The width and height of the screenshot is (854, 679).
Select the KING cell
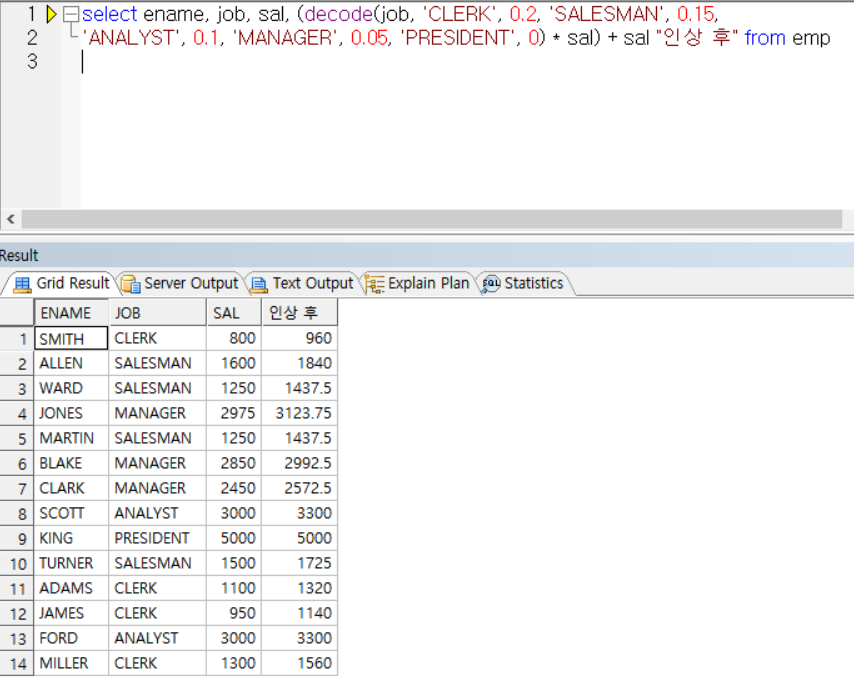point(71,539)
